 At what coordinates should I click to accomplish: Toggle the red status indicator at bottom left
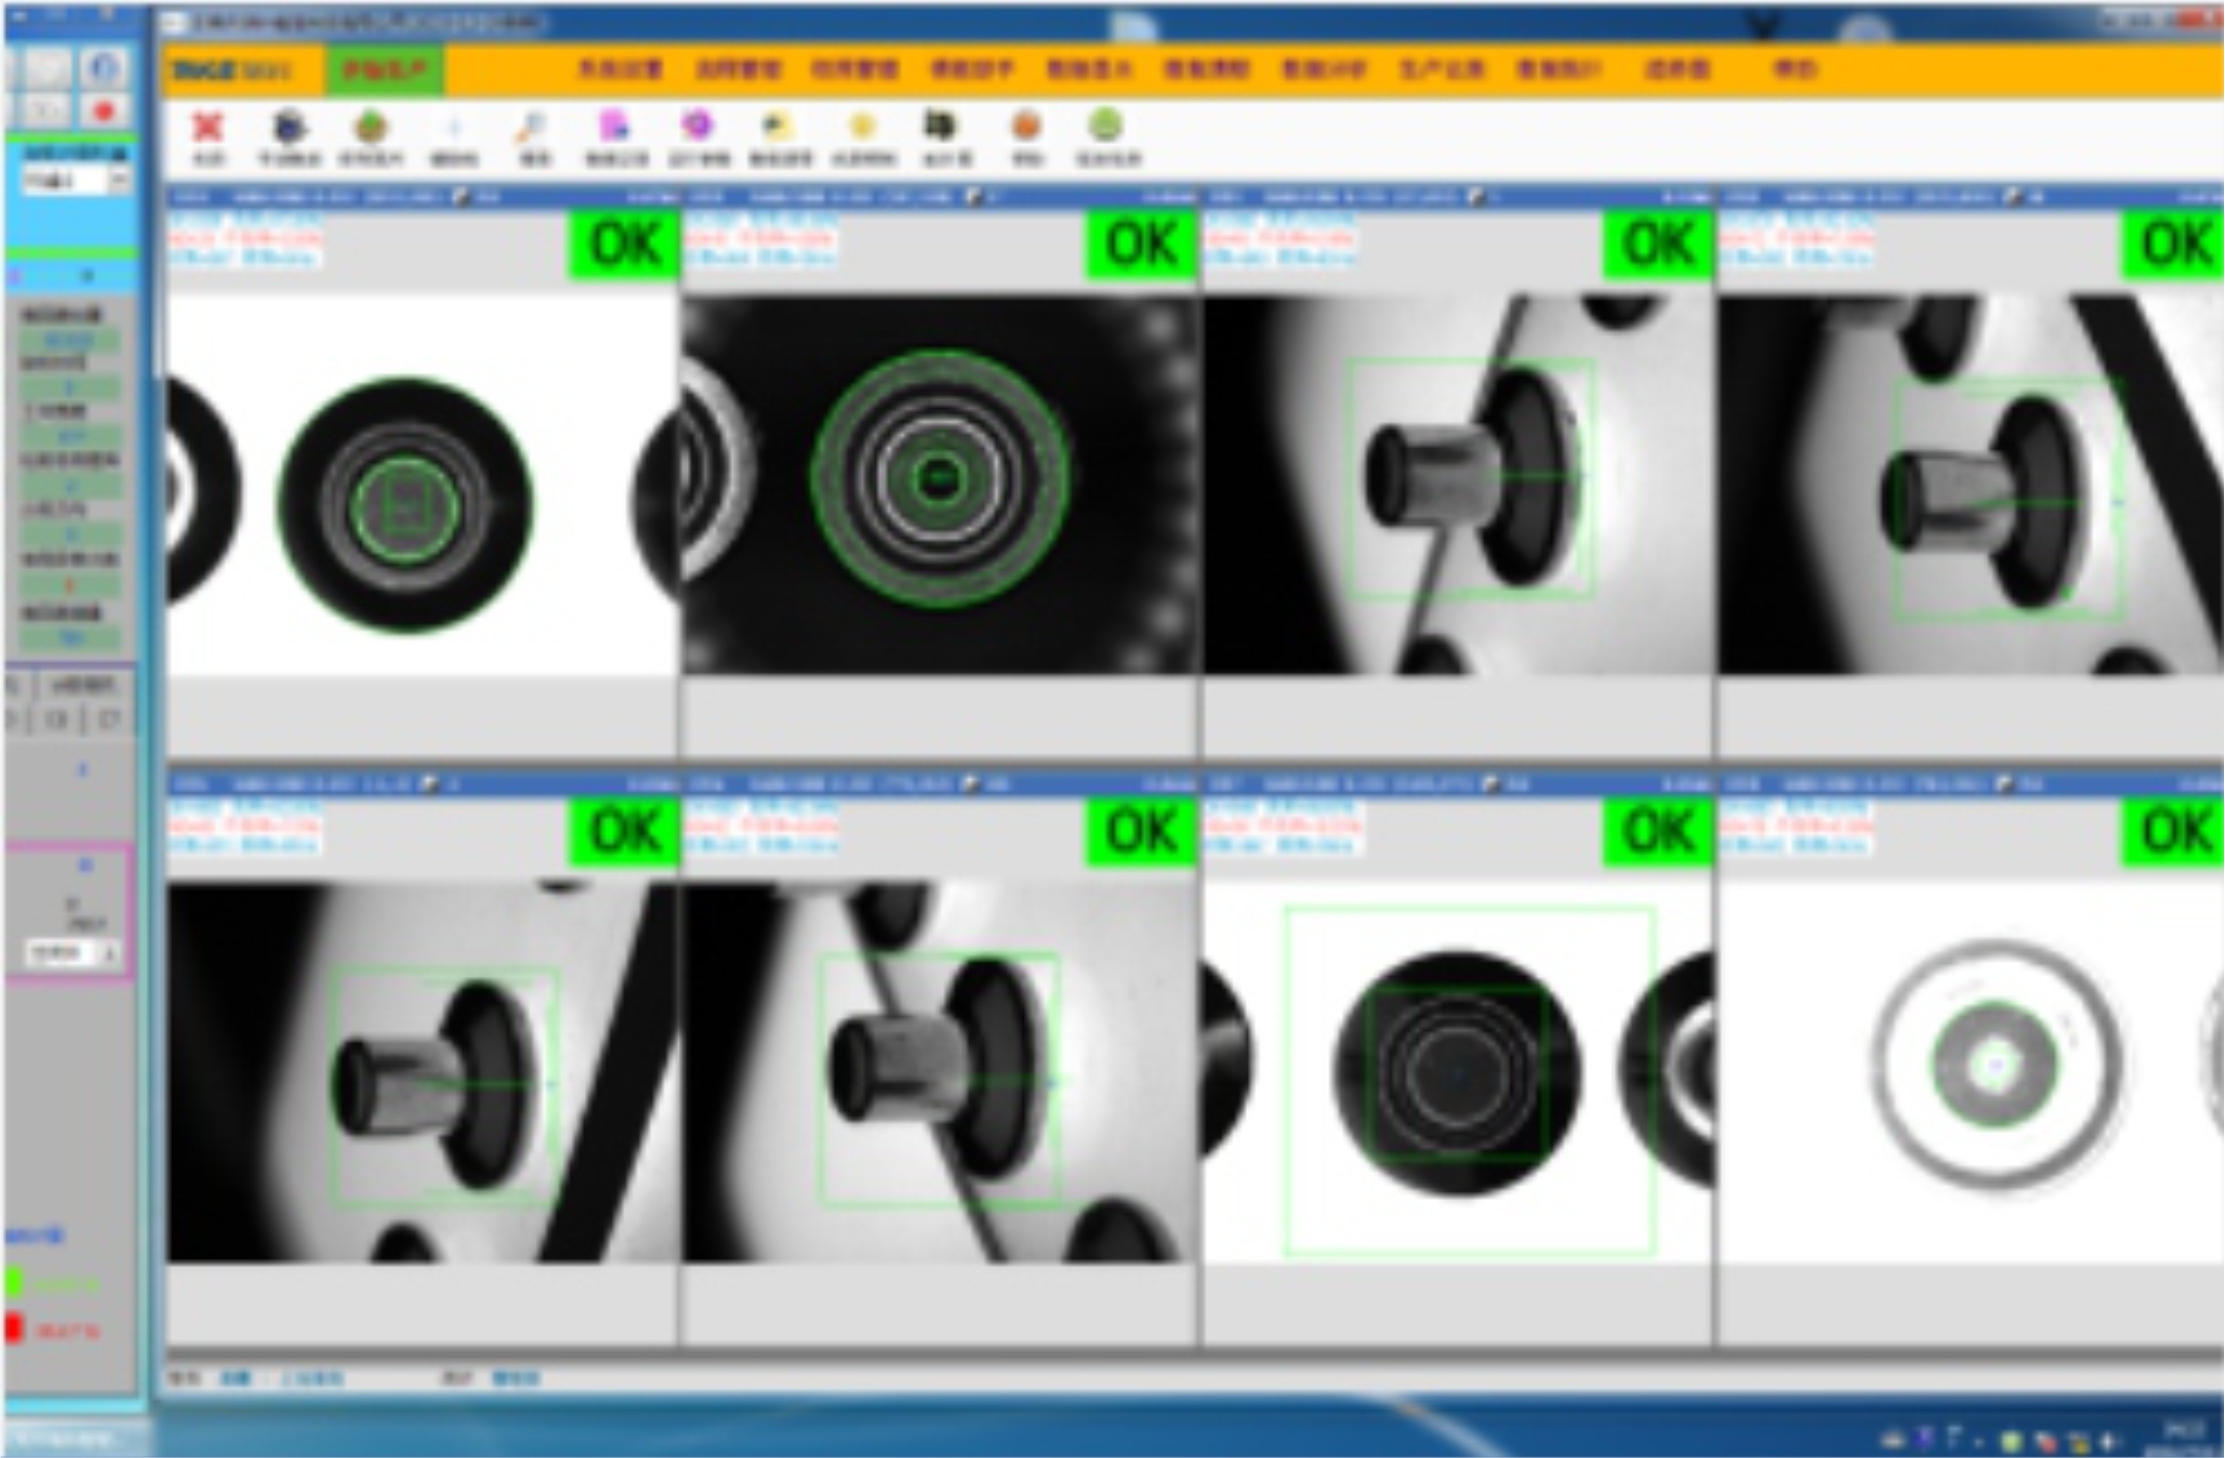point(14,1329)
